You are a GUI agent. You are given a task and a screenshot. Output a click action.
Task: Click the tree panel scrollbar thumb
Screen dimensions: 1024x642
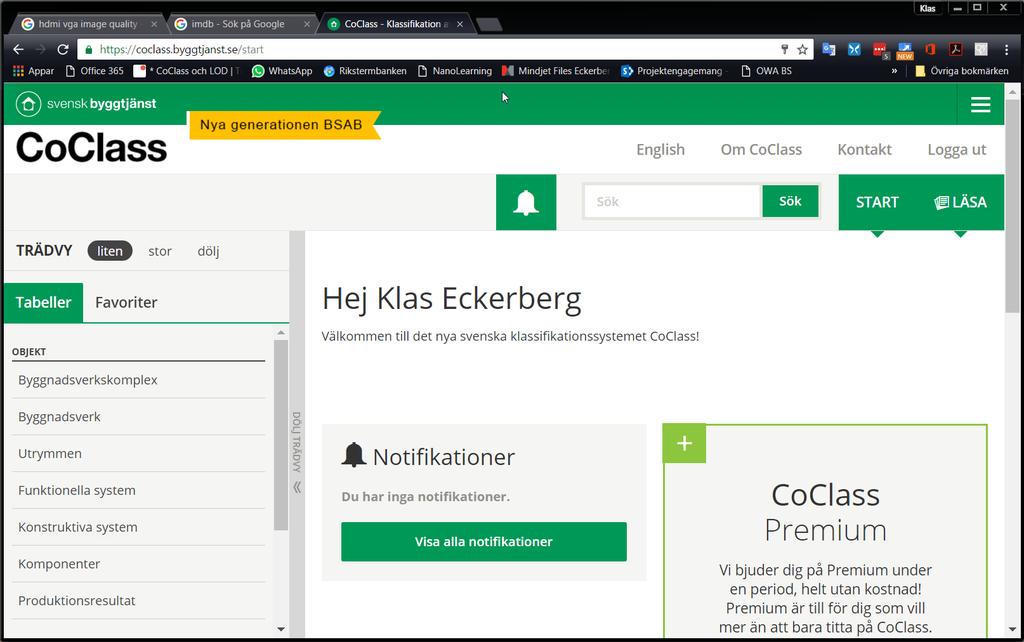click(281, 434)
